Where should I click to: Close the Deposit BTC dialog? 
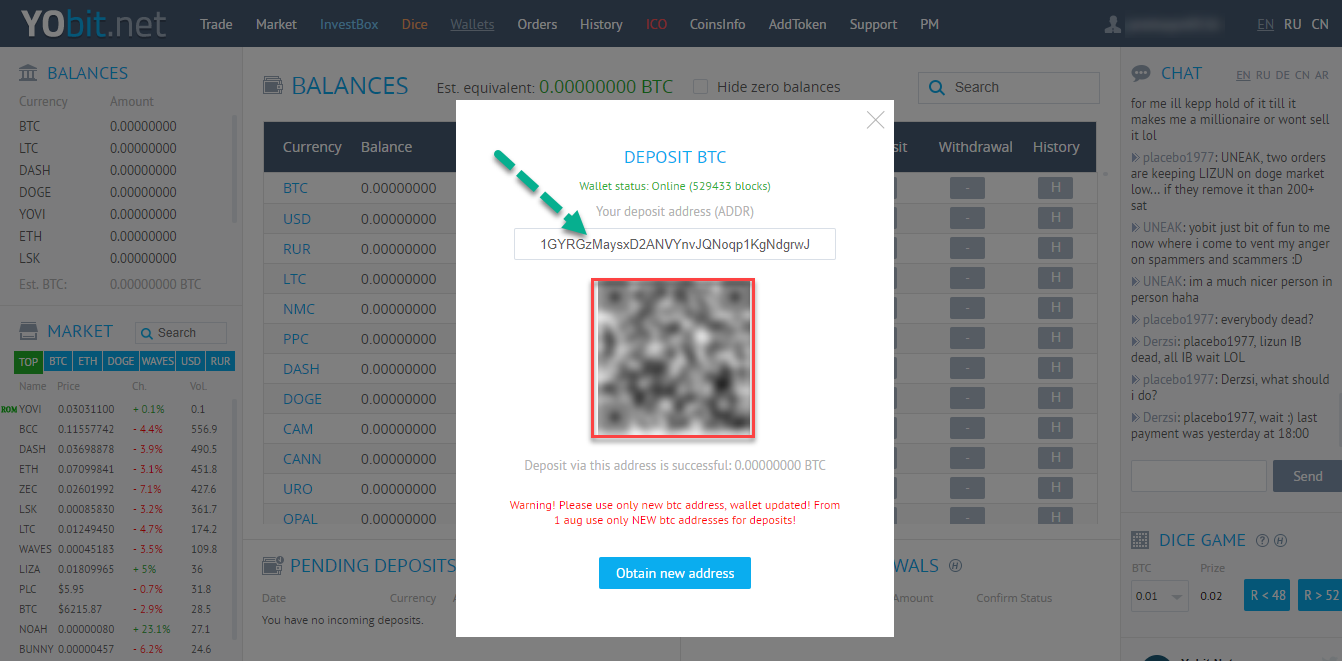coord(875,120)
